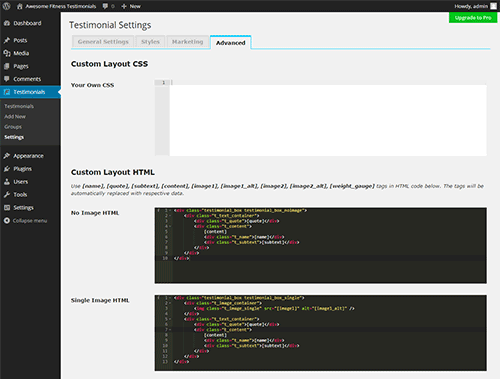The image size is (500, 379).
Task: Click the Your Own CSS label
Action: pos(92,85)
